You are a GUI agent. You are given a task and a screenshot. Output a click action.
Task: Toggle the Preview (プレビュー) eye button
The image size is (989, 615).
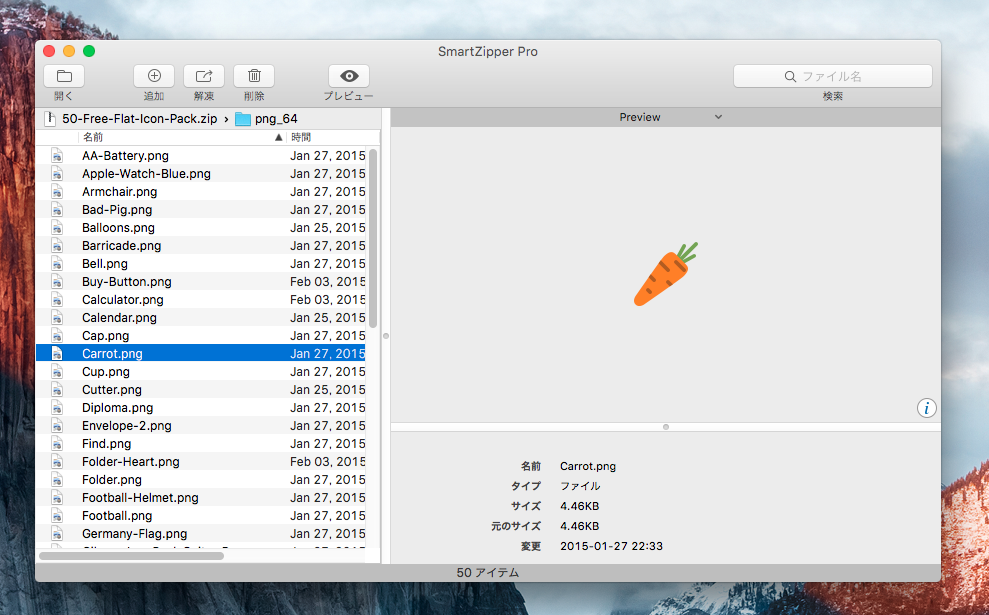(348, 76)
